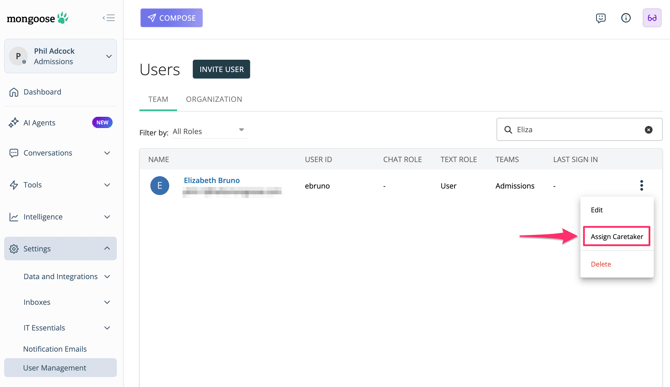Viewport: 670px width, 387px height.
Task: Click the search magnifier icon
Action: tap(508, 129)
